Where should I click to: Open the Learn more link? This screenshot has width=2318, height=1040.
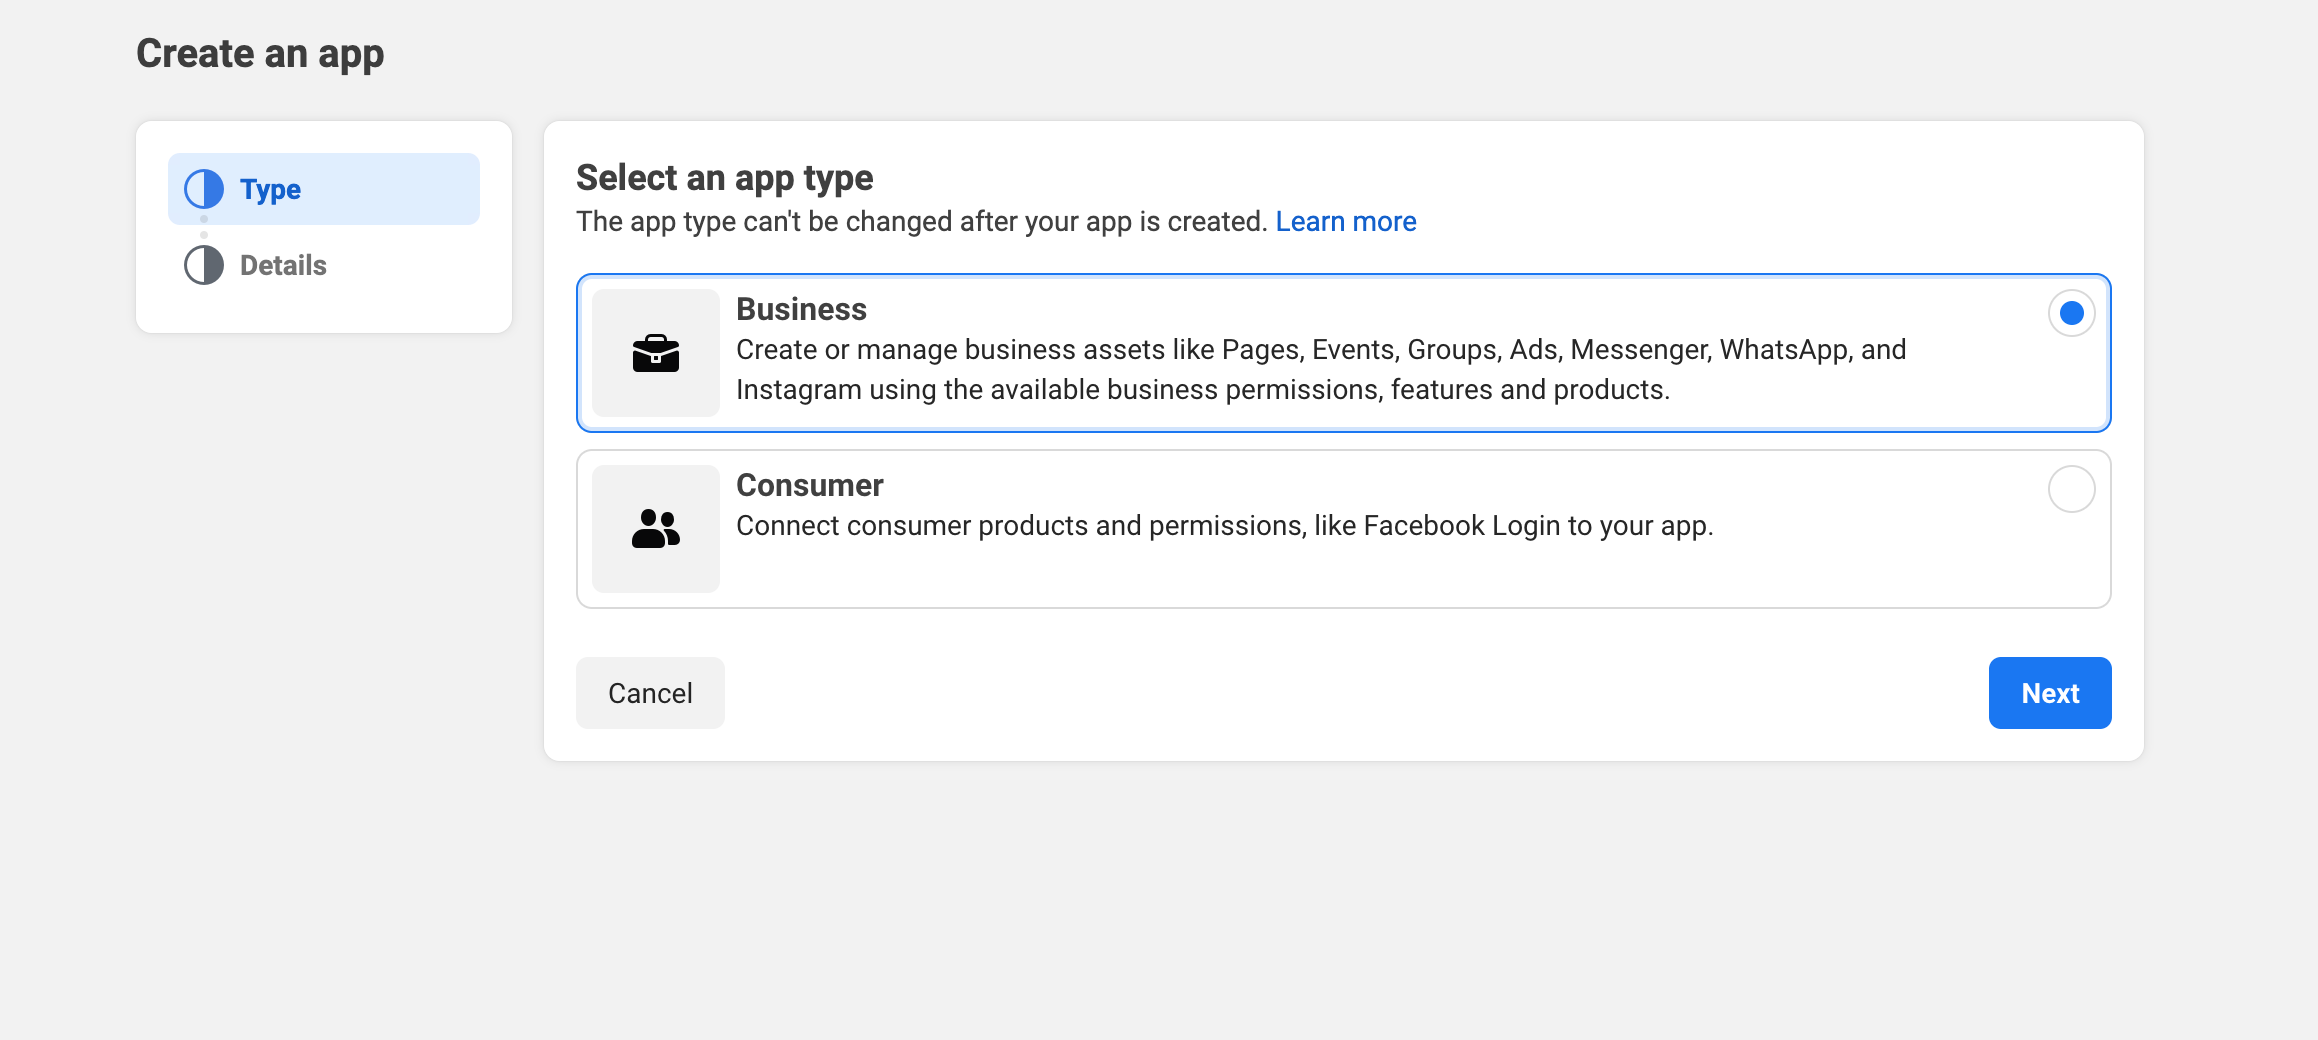(1345, 221)
